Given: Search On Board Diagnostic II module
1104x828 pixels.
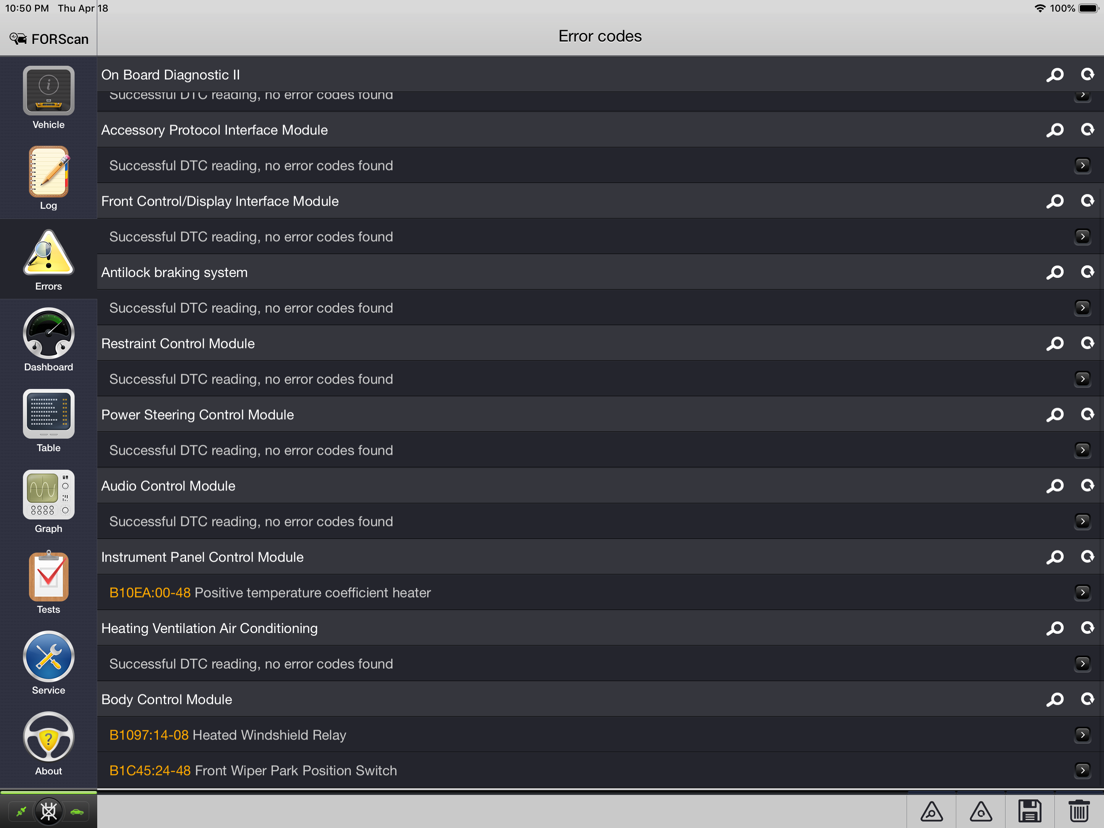Looking at the screenshot, I should click(x=1055, y=75).
